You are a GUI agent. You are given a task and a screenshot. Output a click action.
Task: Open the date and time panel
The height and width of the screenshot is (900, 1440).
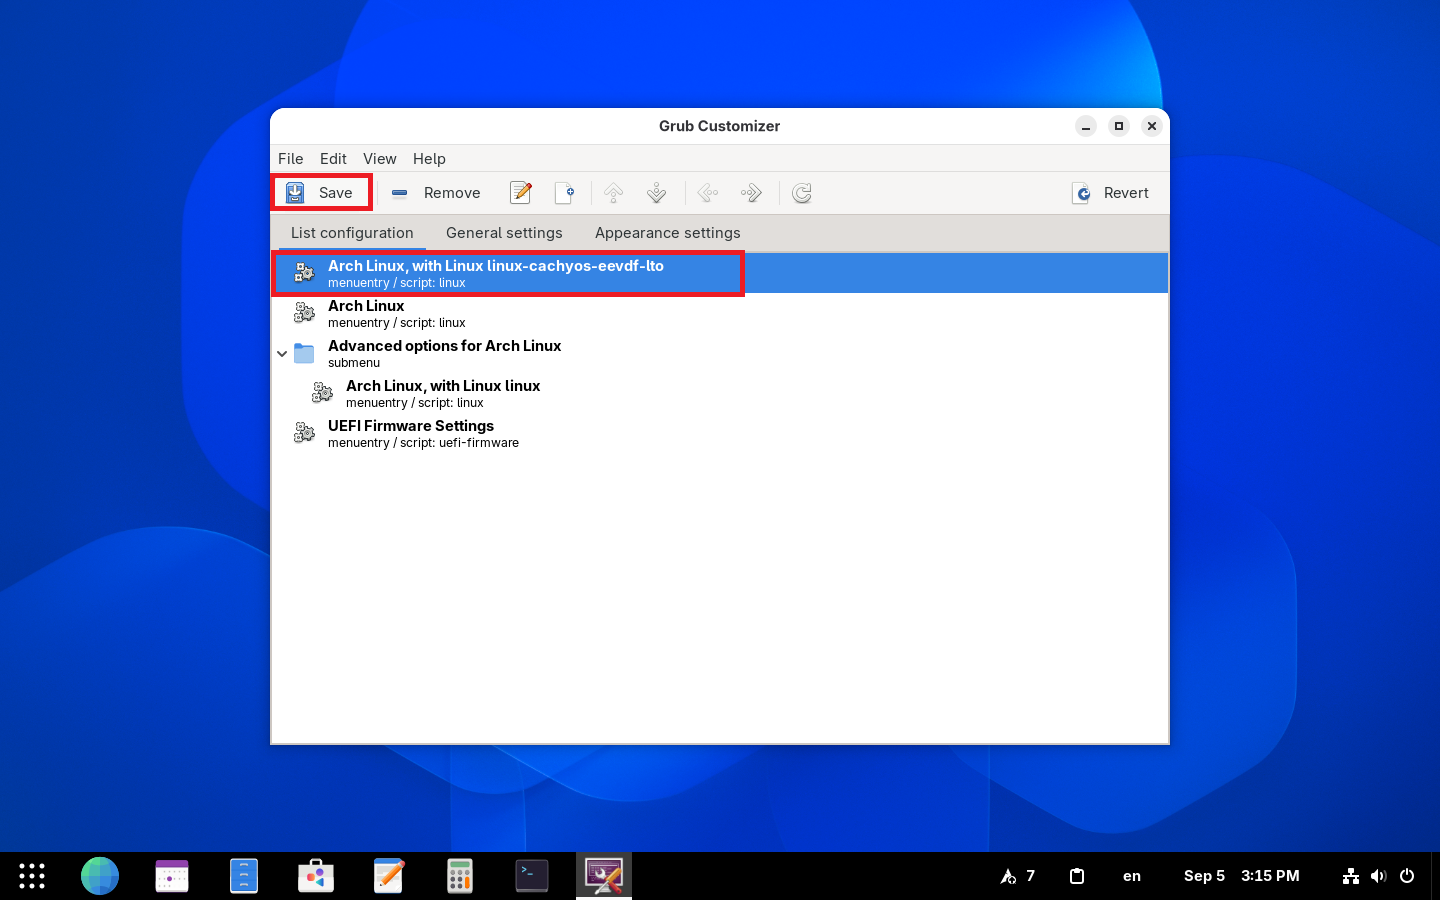click(1242, 876)
